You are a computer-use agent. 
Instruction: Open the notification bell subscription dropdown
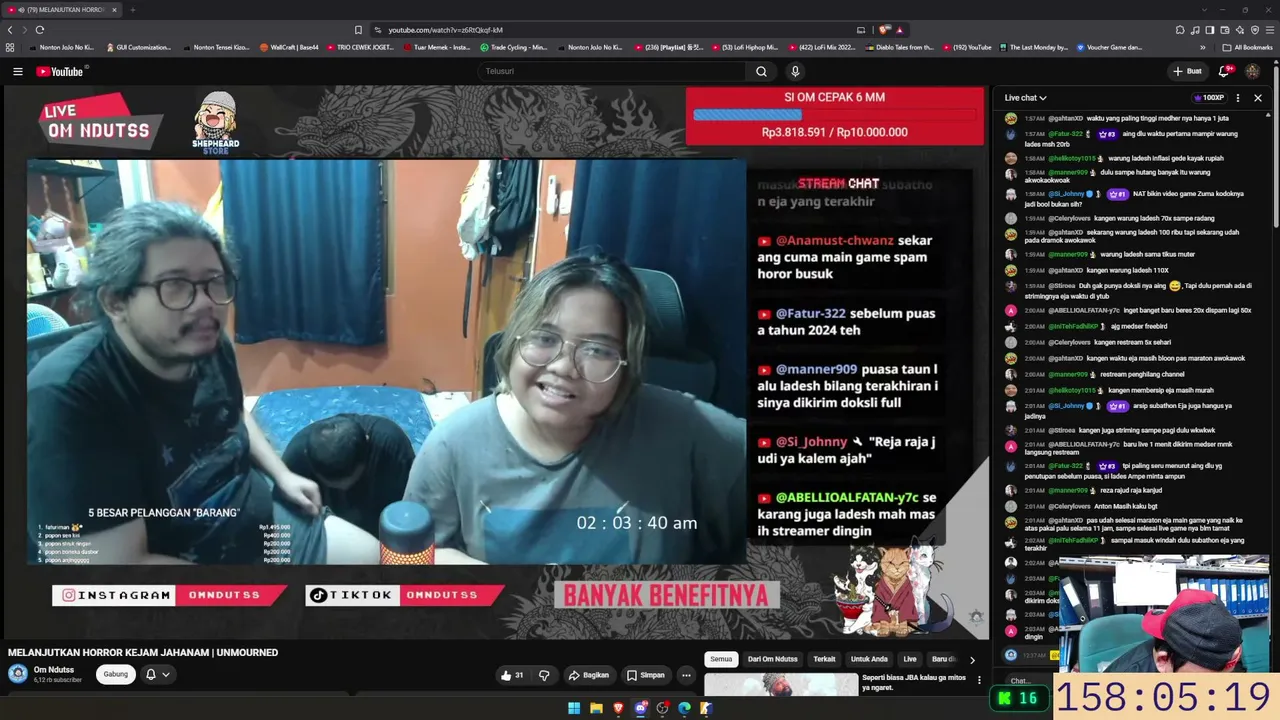157,675
